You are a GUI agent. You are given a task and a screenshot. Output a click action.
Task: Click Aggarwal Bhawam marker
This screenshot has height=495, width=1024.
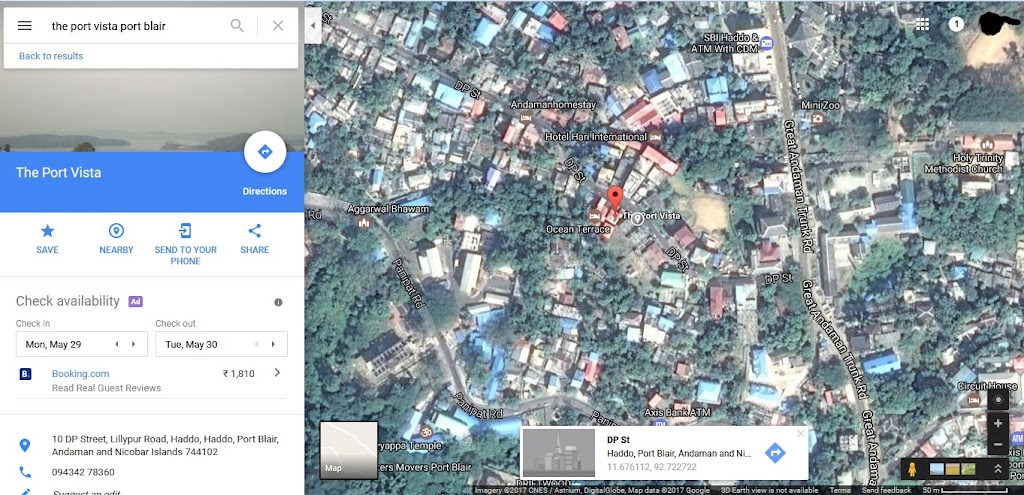pos(364,223)
